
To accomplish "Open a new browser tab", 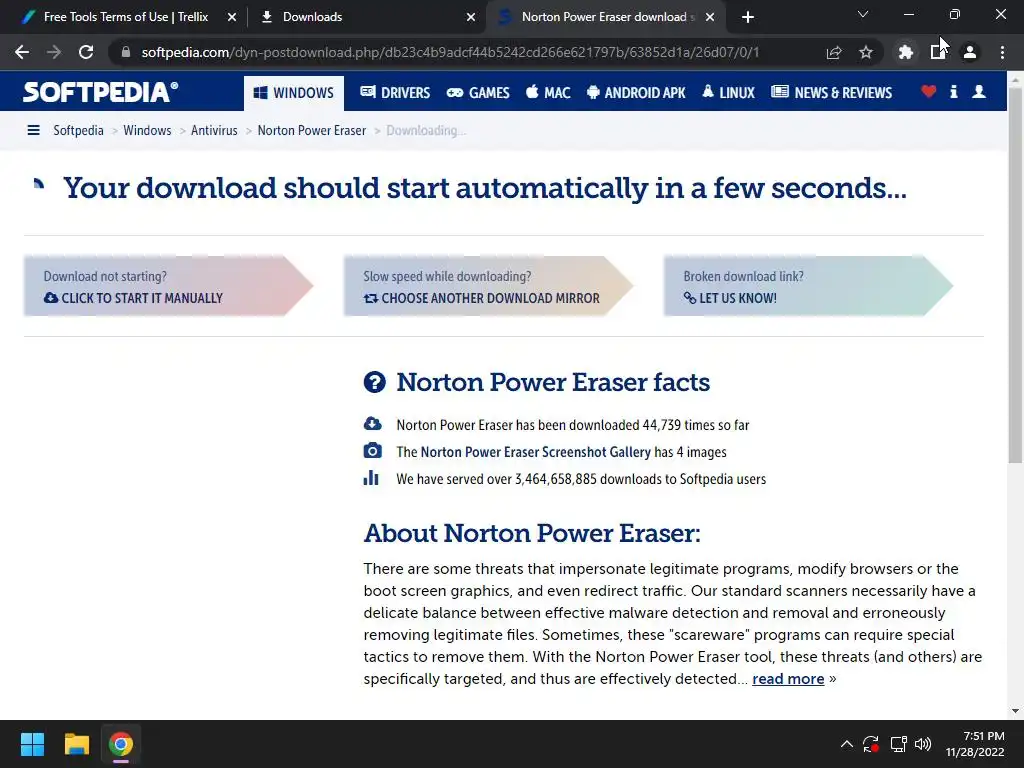I will (748, 17).
